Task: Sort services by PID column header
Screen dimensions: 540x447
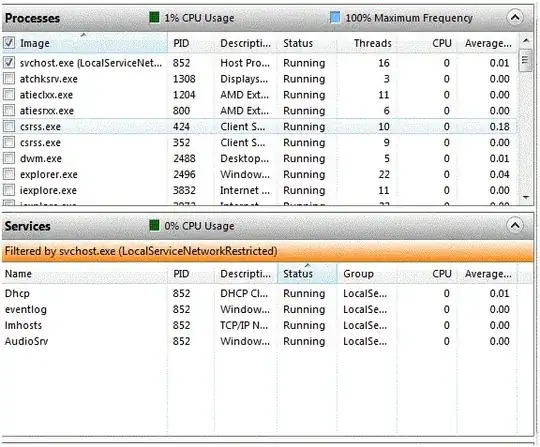Action: 191,274
